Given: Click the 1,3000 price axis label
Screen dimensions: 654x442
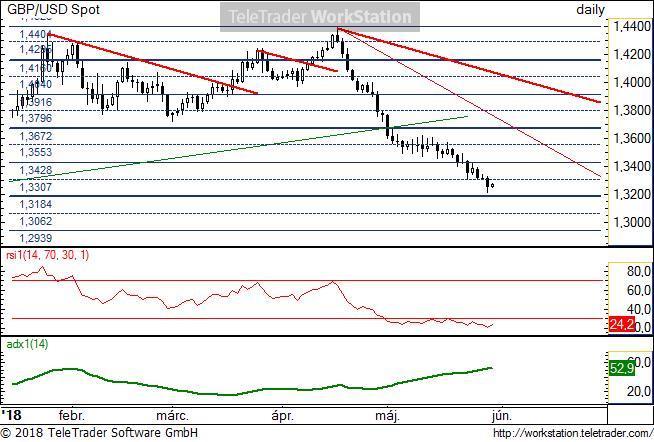Looking at the screenshot, I should (x=631, y=222).
